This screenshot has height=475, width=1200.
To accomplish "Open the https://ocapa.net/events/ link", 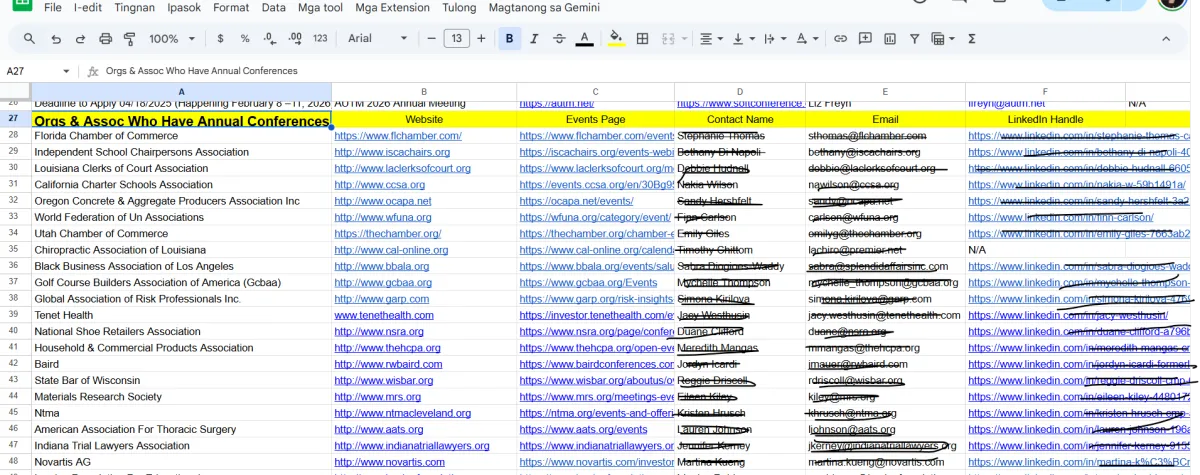I will tap(577, 201).
